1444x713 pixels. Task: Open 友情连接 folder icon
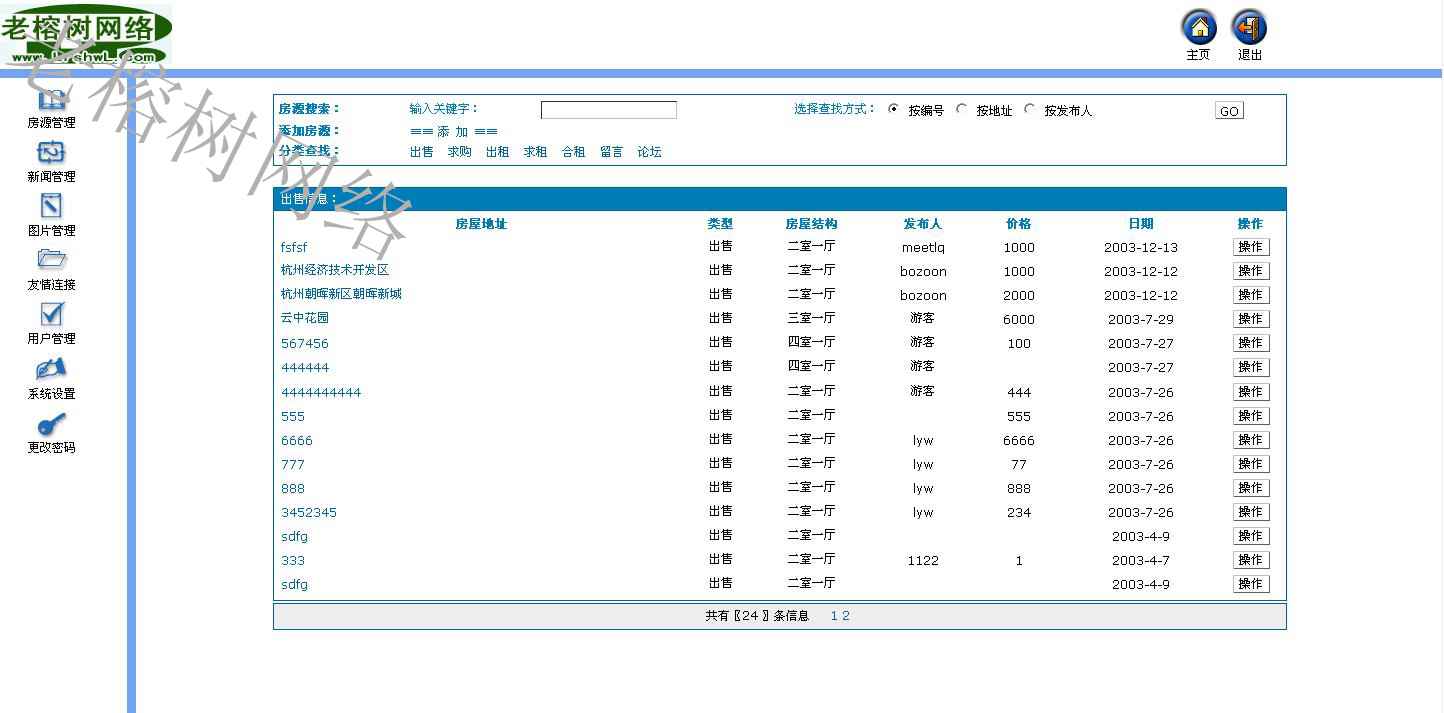[51, 260]
